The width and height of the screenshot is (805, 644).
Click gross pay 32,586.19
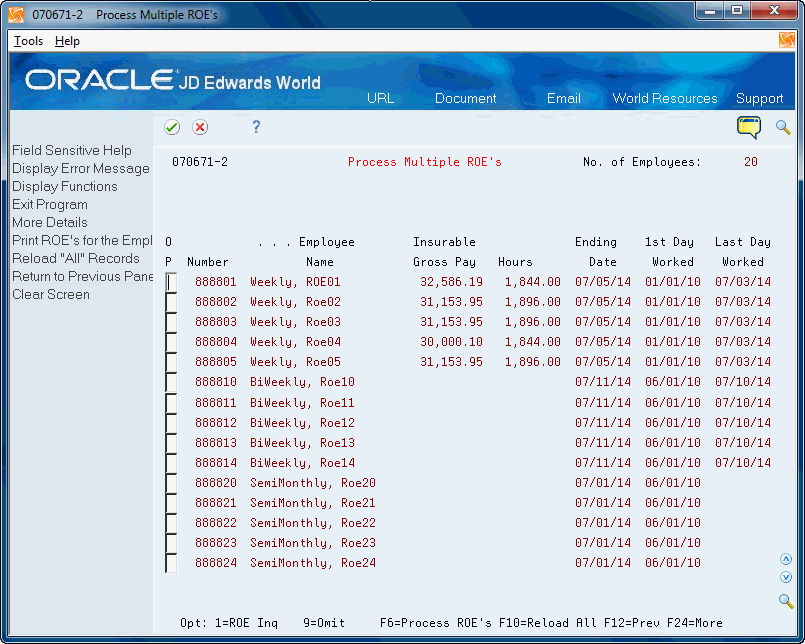point(451,282)
